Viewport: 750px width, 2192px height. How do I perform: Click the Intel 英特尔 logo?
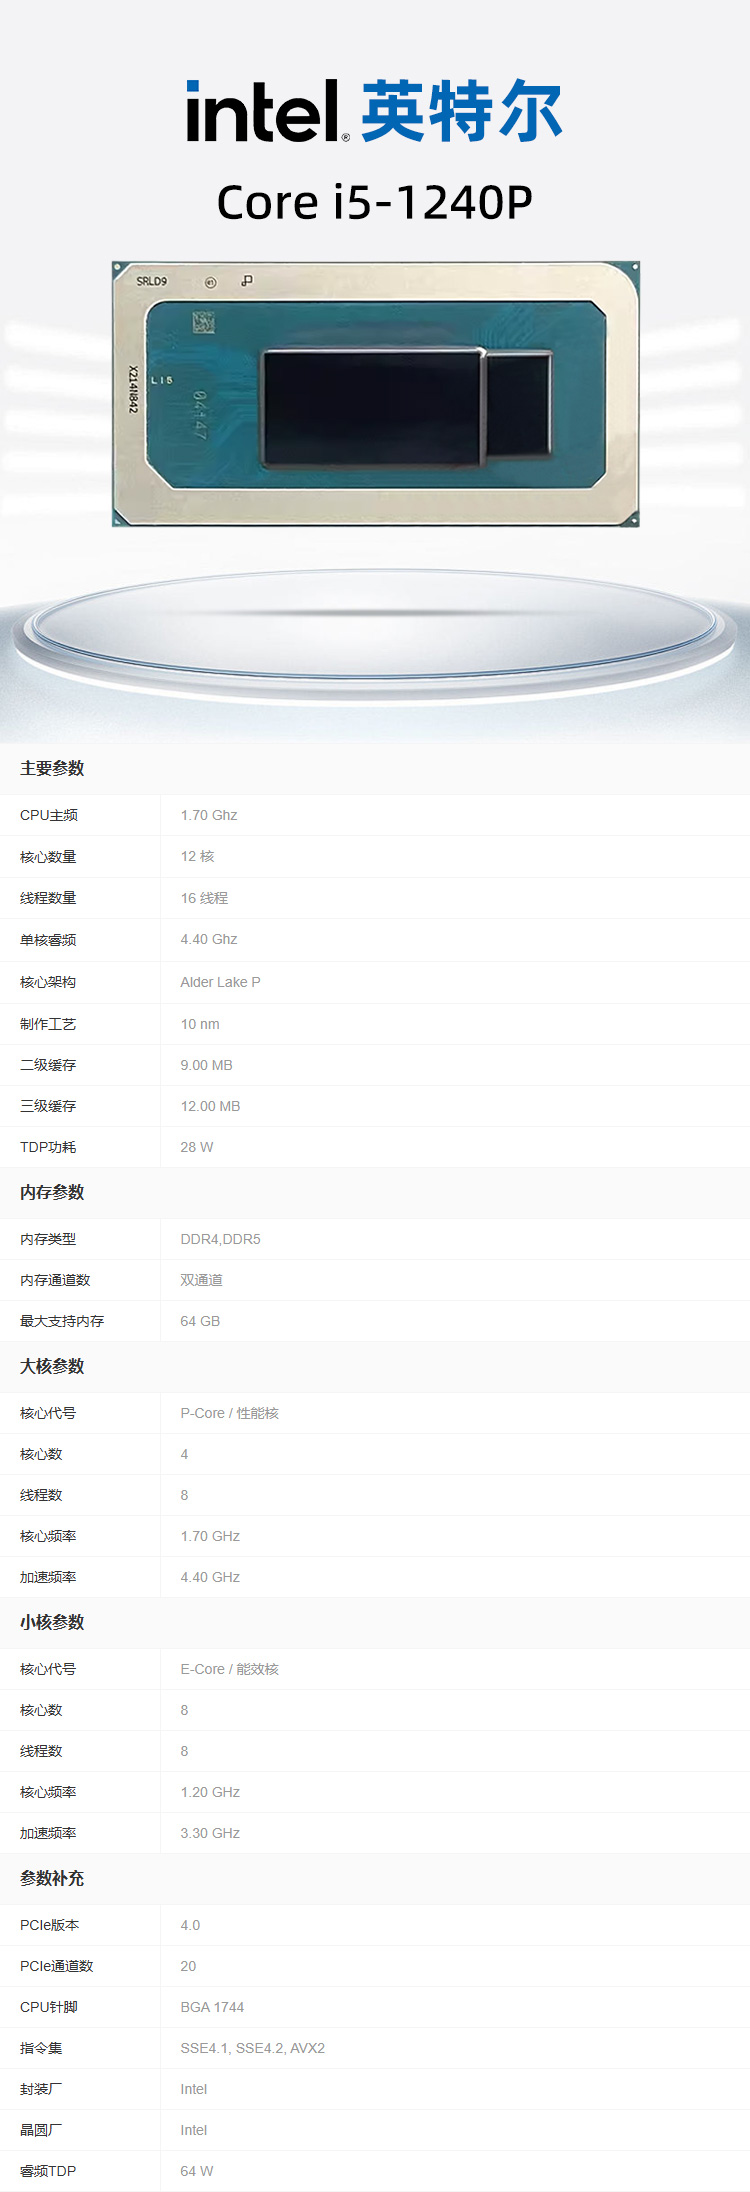(x=374, y=111)
